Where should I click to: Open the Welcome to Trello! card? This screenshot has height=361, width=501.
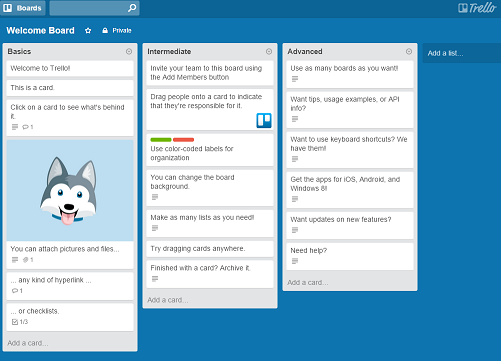click(x=70, y=68)
